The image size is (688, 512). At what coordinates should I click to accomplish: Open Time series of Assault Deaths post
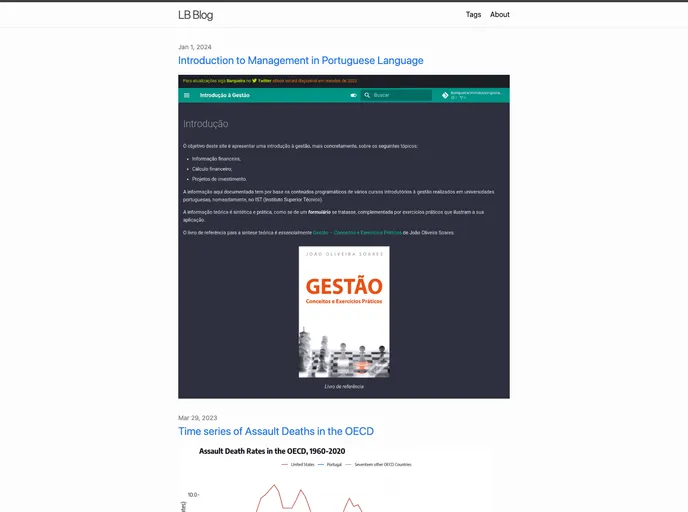[276, 431]
